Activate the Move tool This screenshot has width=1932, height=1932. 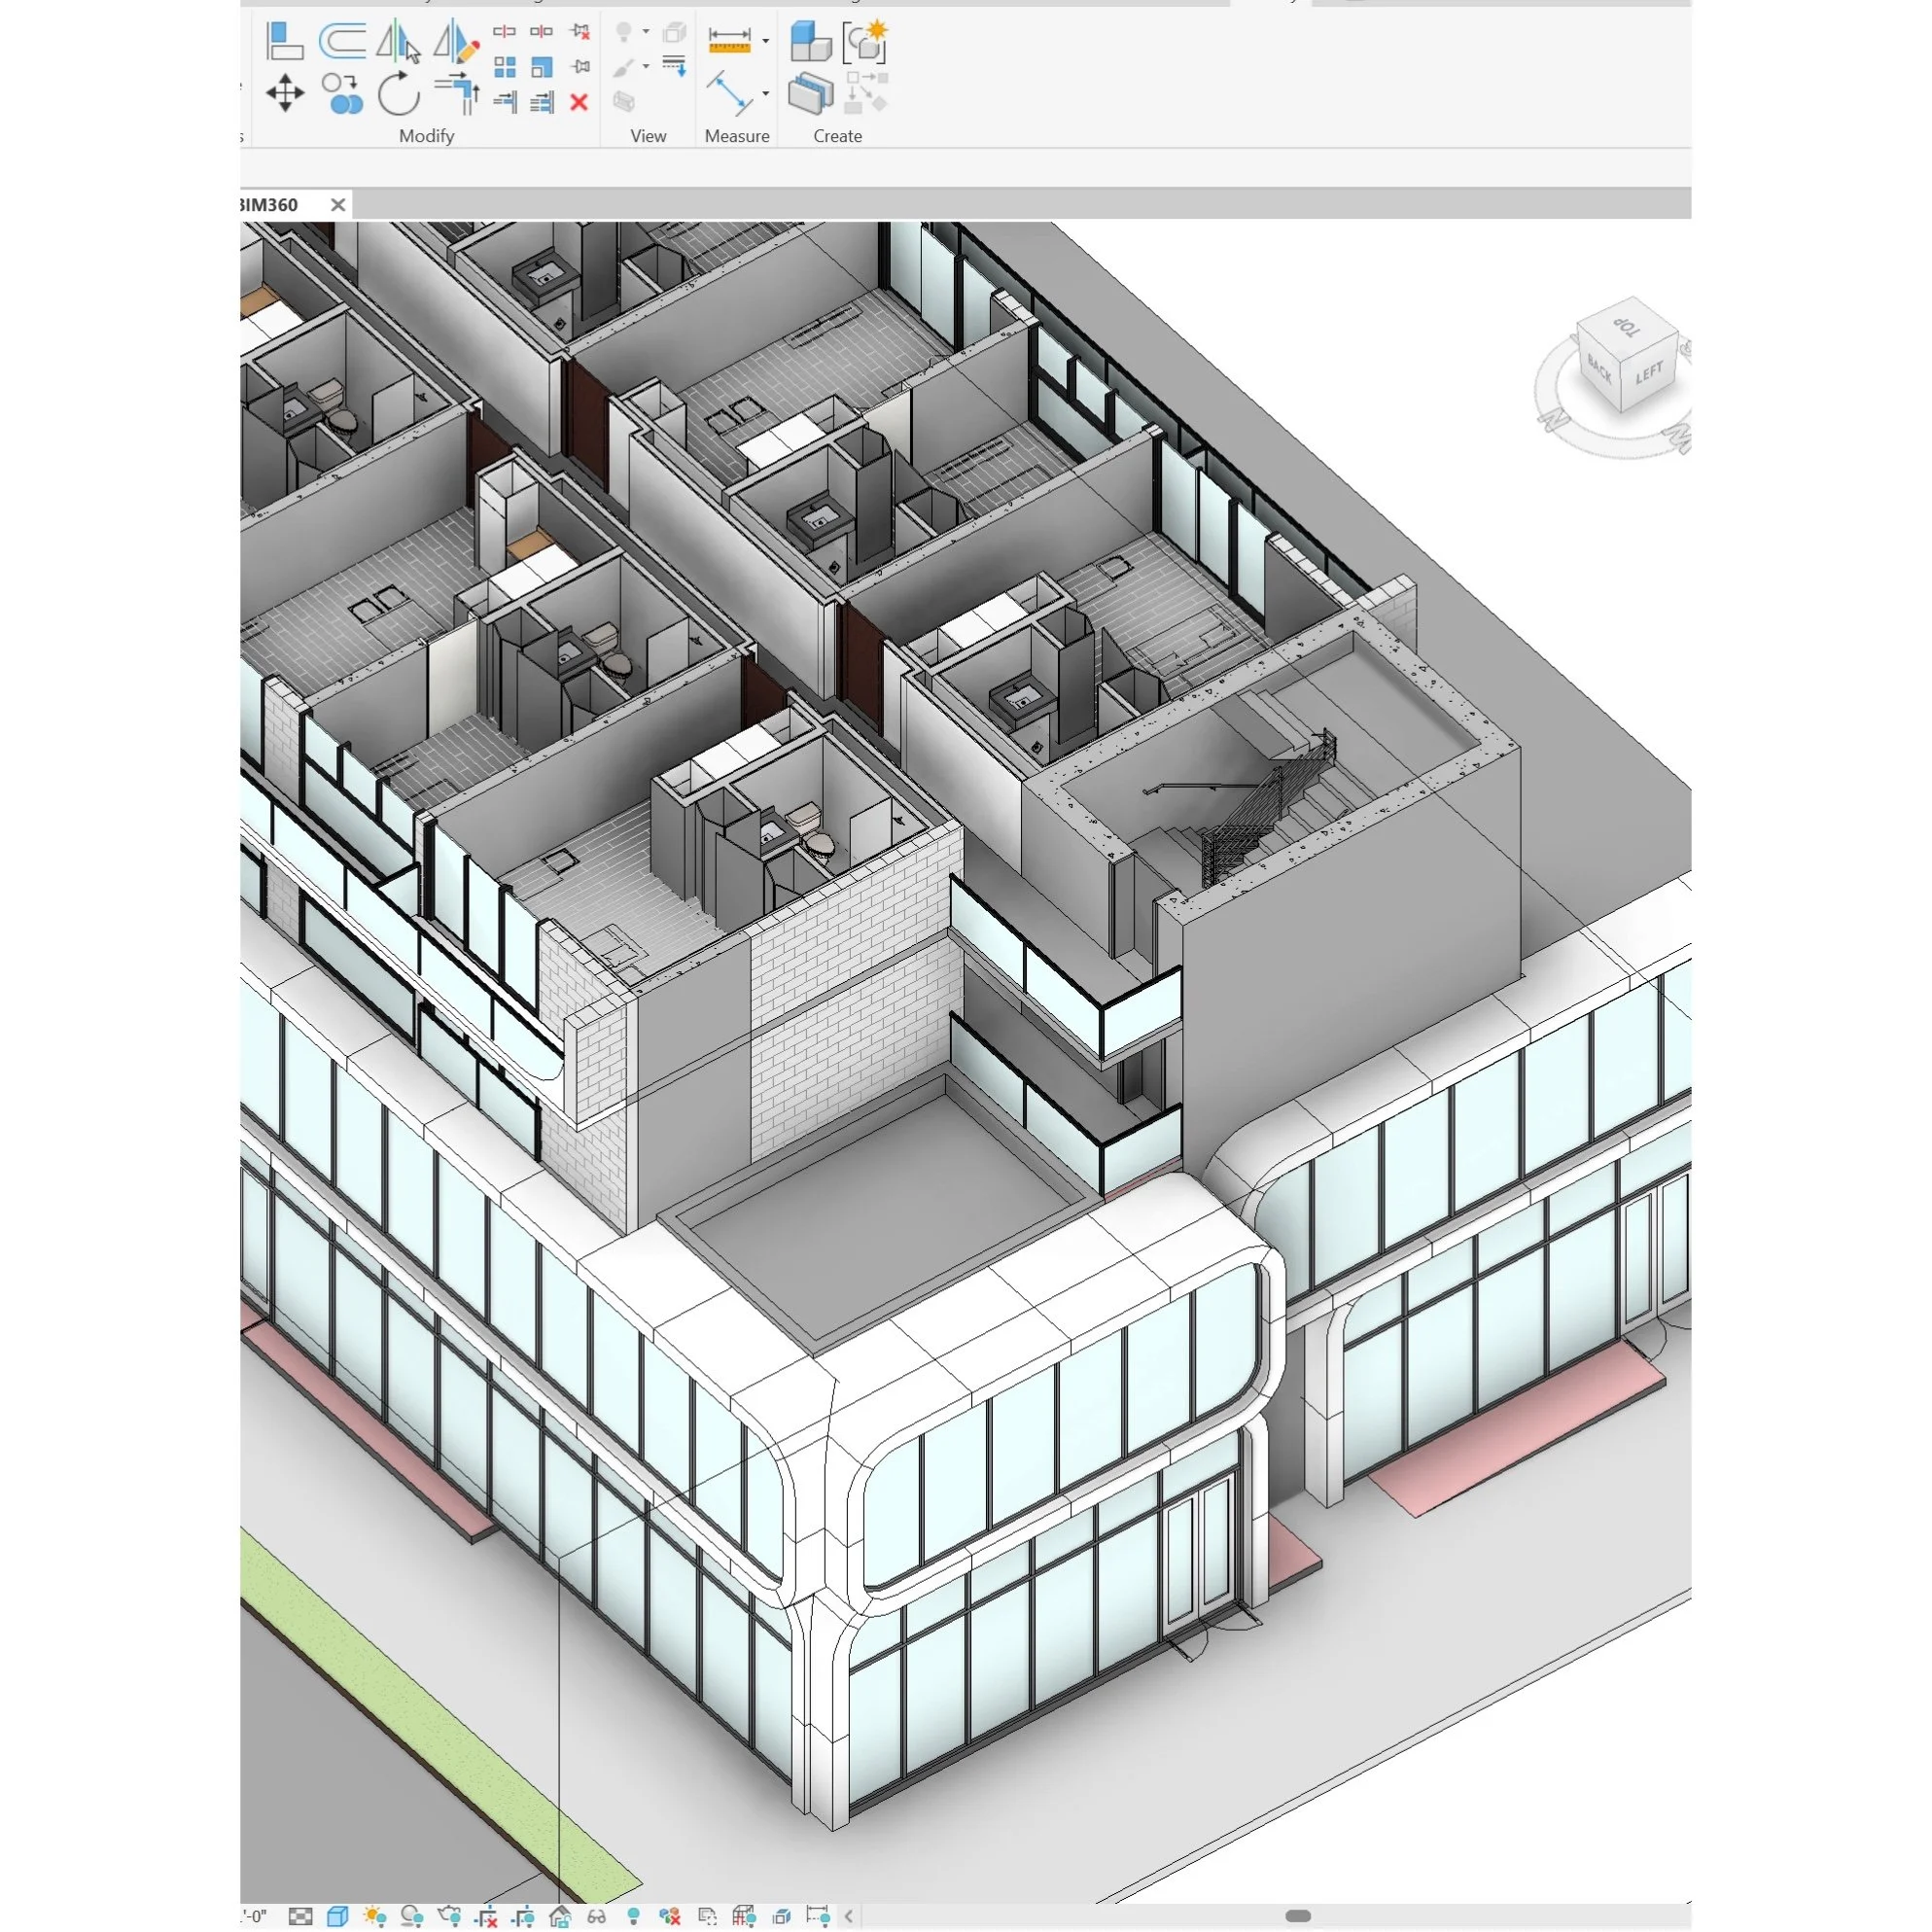coord(285,94)
